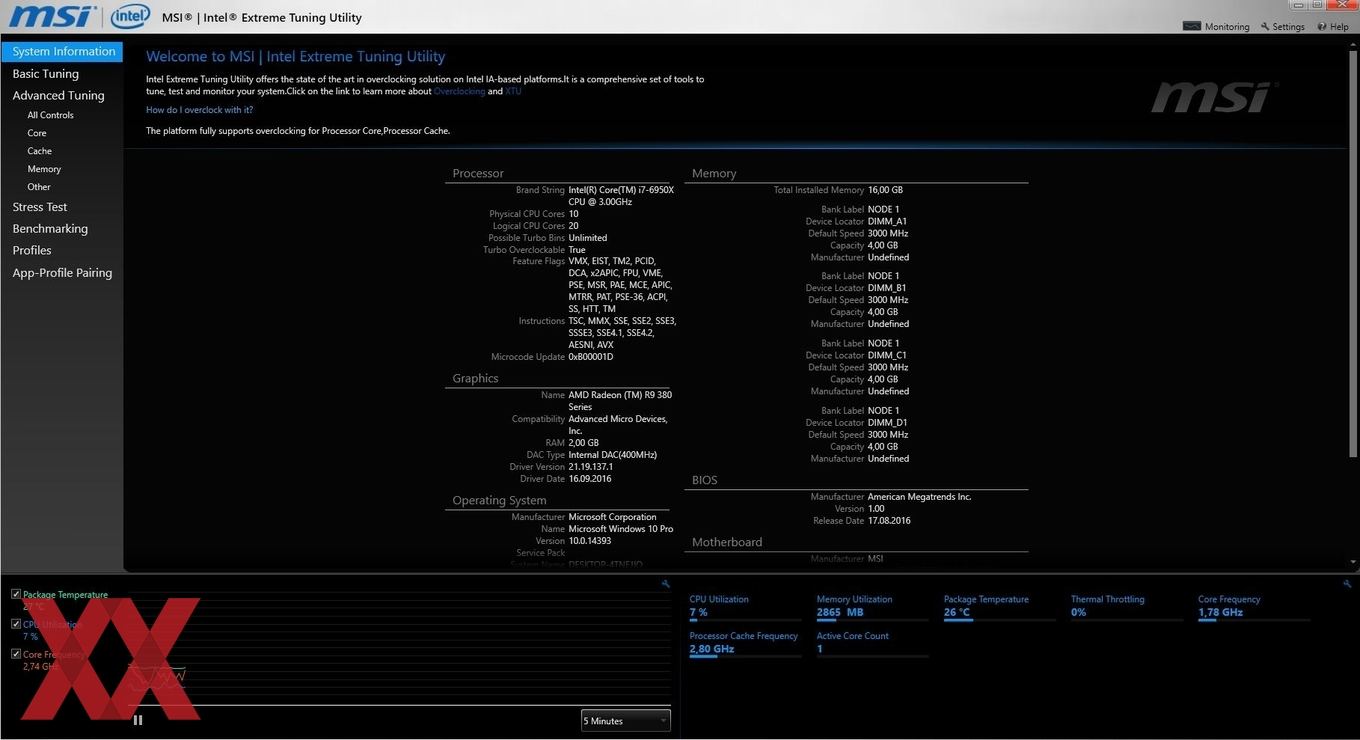Click the 'DIMM_A1' device locator value

point(887,222)
